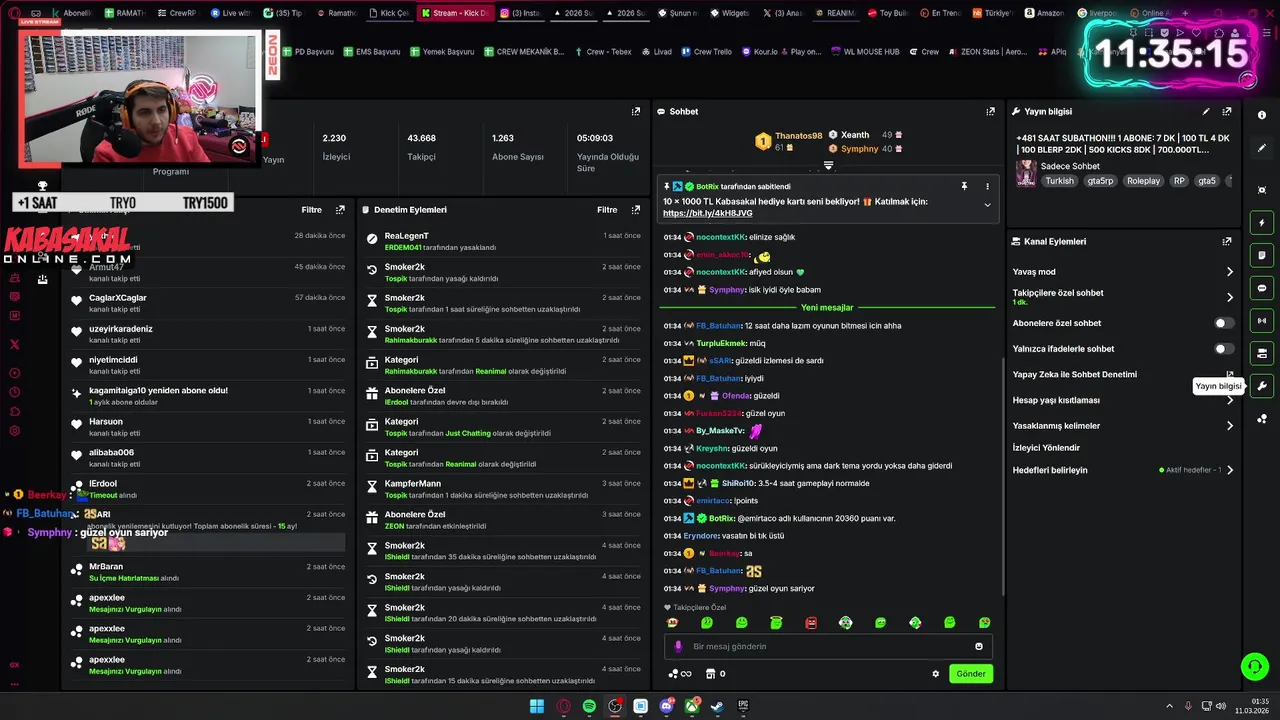Send message with Gönder button

(x=971, y=674)
